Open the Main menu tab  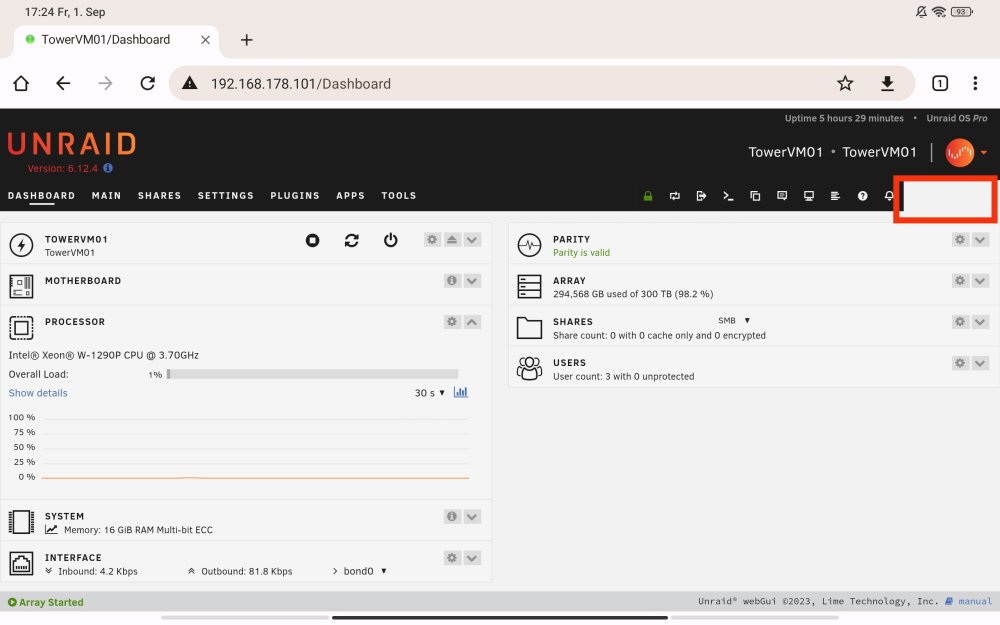click(107, 196)
